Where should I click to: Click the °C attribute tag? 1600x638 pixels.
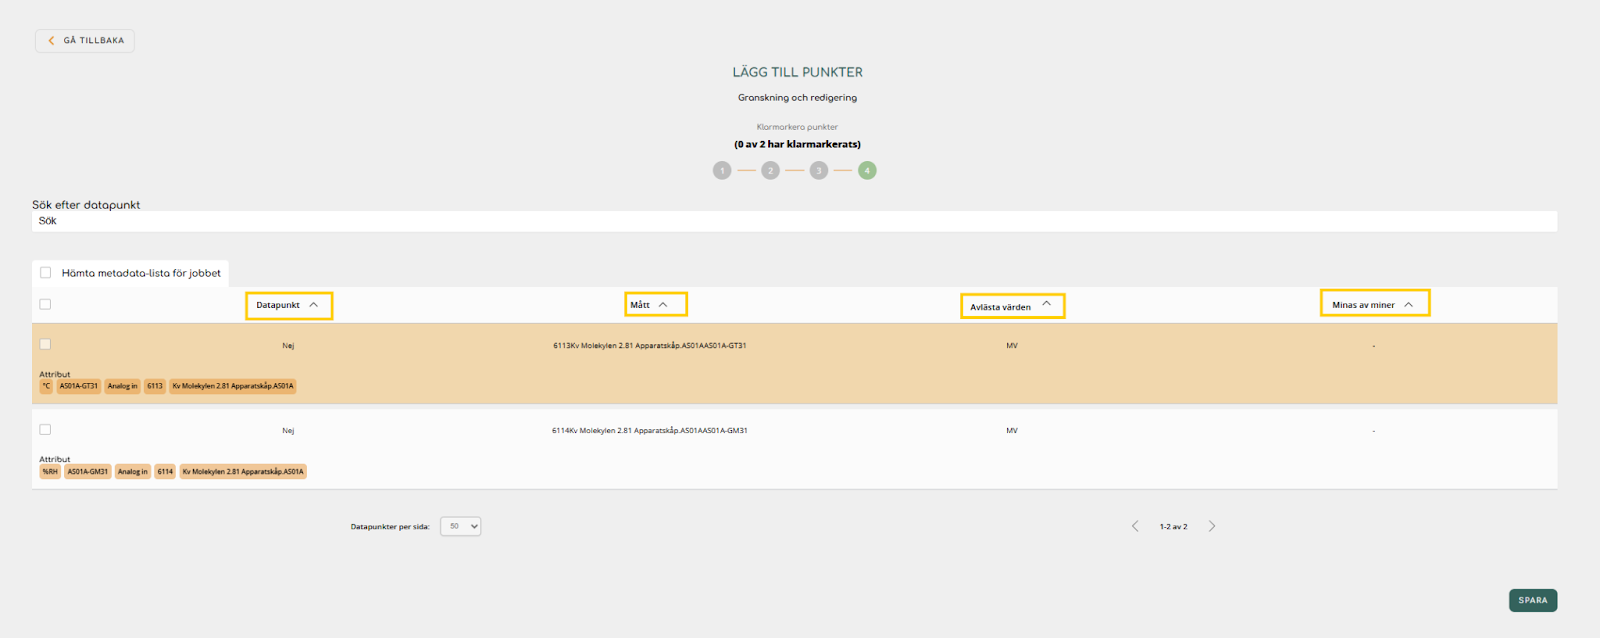click(46, 386)
